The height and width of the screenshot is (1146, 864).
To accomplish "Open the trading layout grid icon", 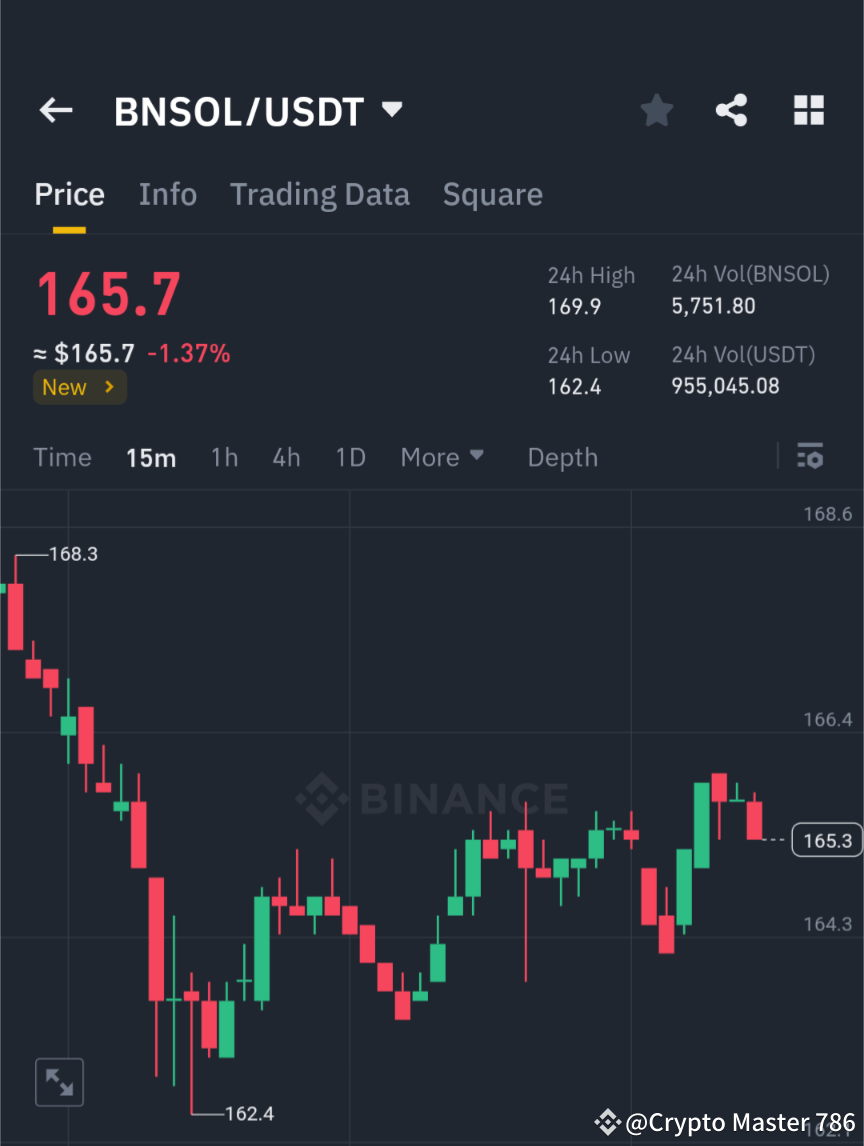I will (x=808, y=110).
